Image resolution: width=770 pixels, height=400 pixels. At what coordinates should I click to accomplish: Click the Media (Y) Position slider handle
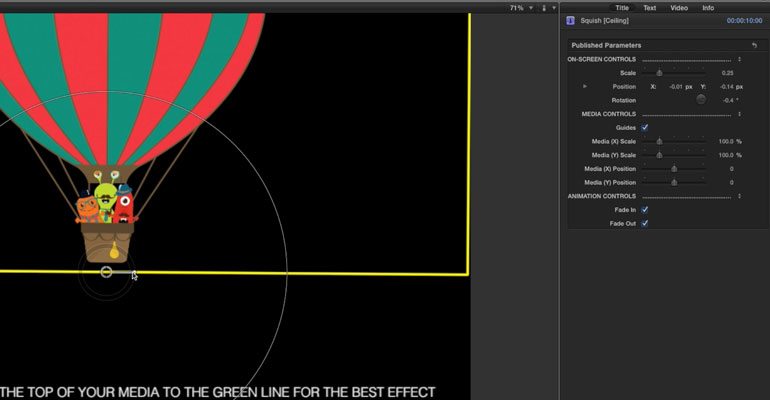click(x=674, y=183)
